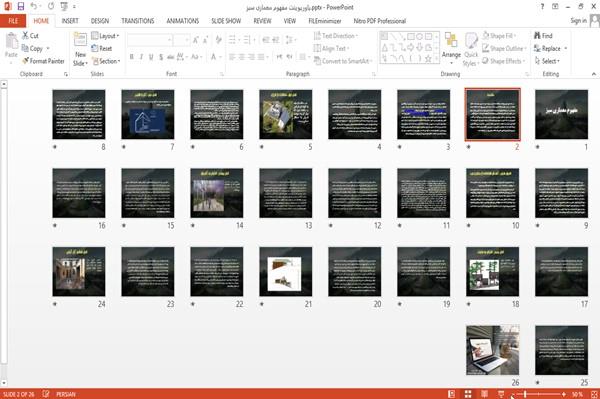Image resolution: width=600 pixels, height=399 pixels.
Task: Click spell check icon in status bar
Action: (46, 394)
